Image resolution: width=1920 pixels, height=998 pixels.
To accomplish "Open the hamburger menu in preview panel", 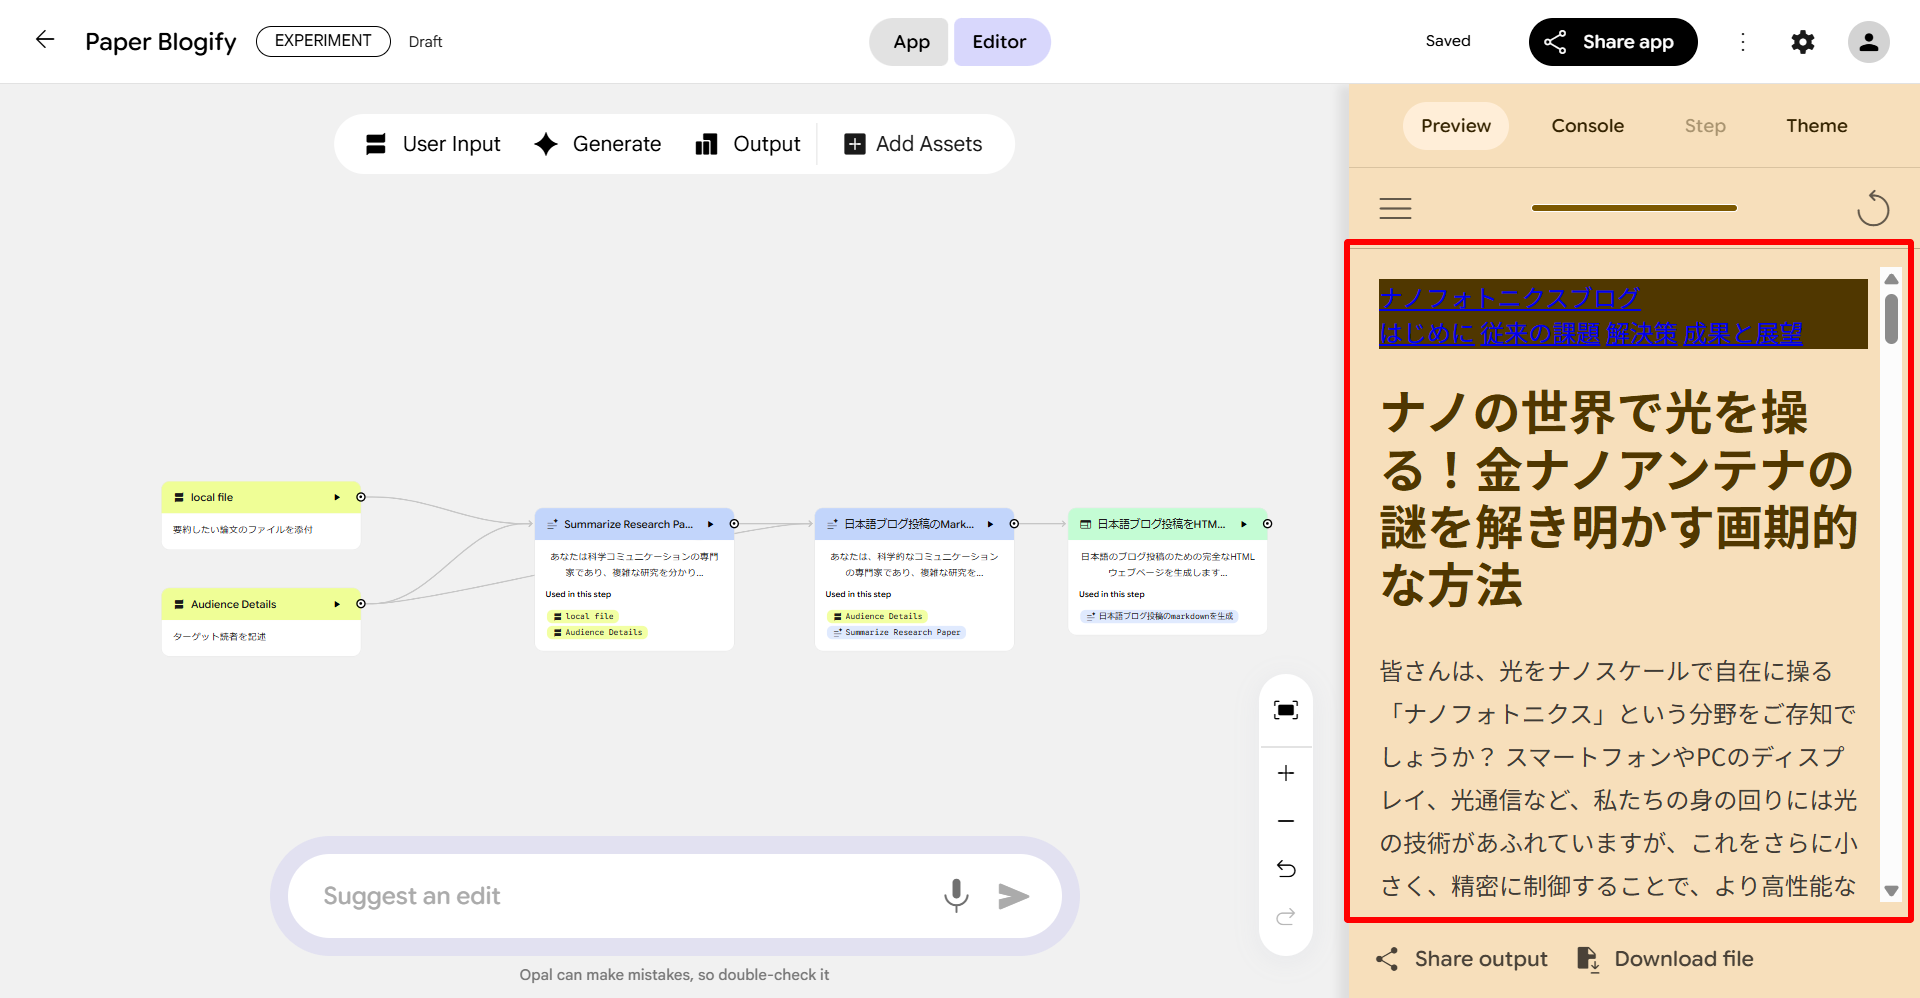I will pos(1395,208).
